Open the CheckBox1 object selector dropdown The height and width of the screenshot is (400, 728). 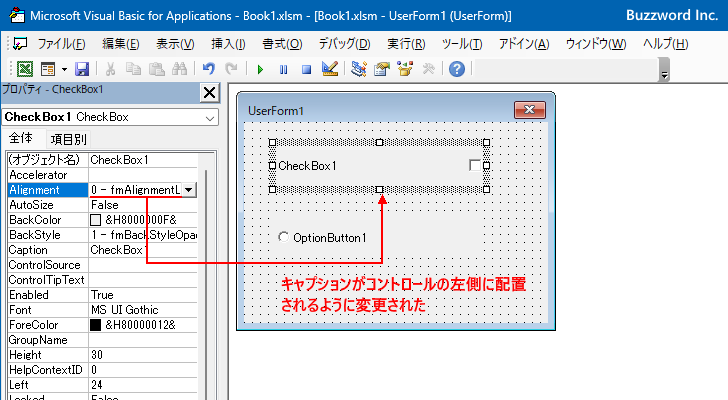click(x=210, y=117)
